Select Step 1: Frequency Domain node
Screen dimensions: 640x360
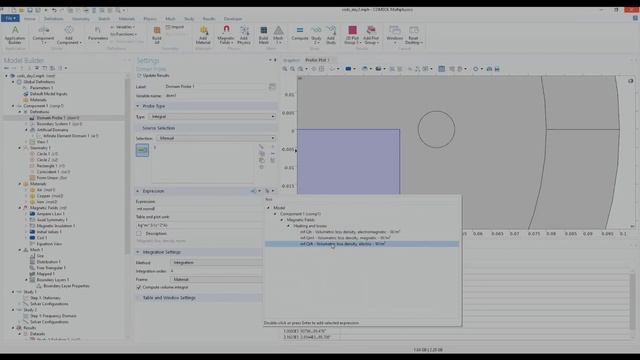tap(53, 316)
